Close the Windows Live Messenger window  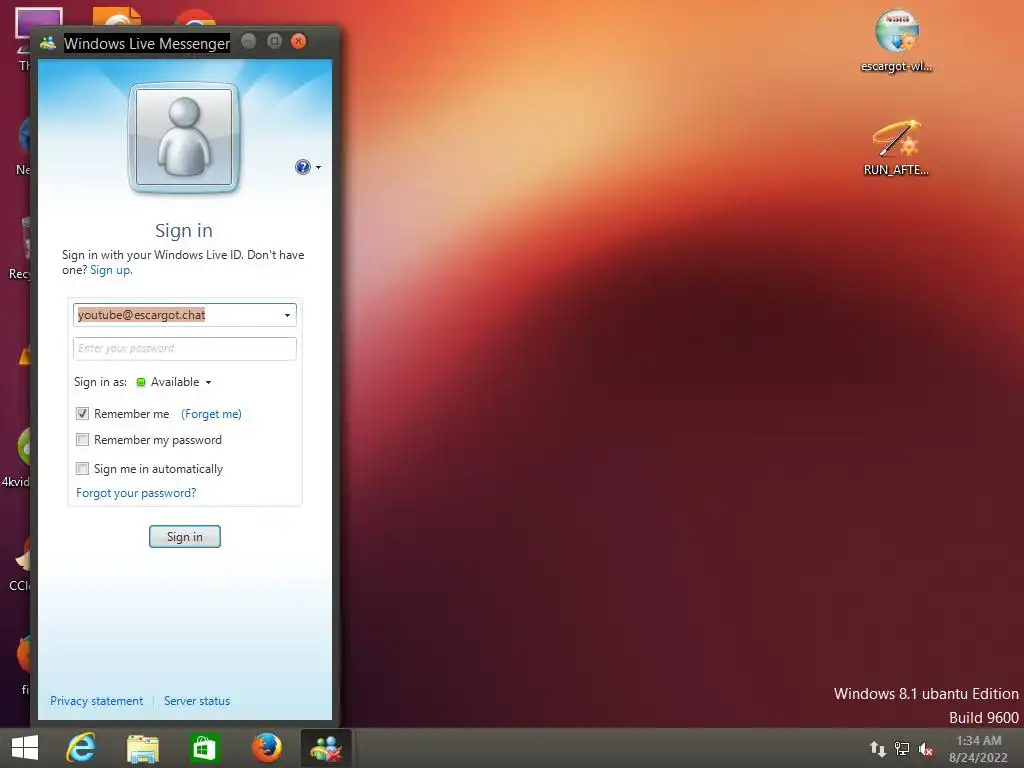tap(298, 41)
